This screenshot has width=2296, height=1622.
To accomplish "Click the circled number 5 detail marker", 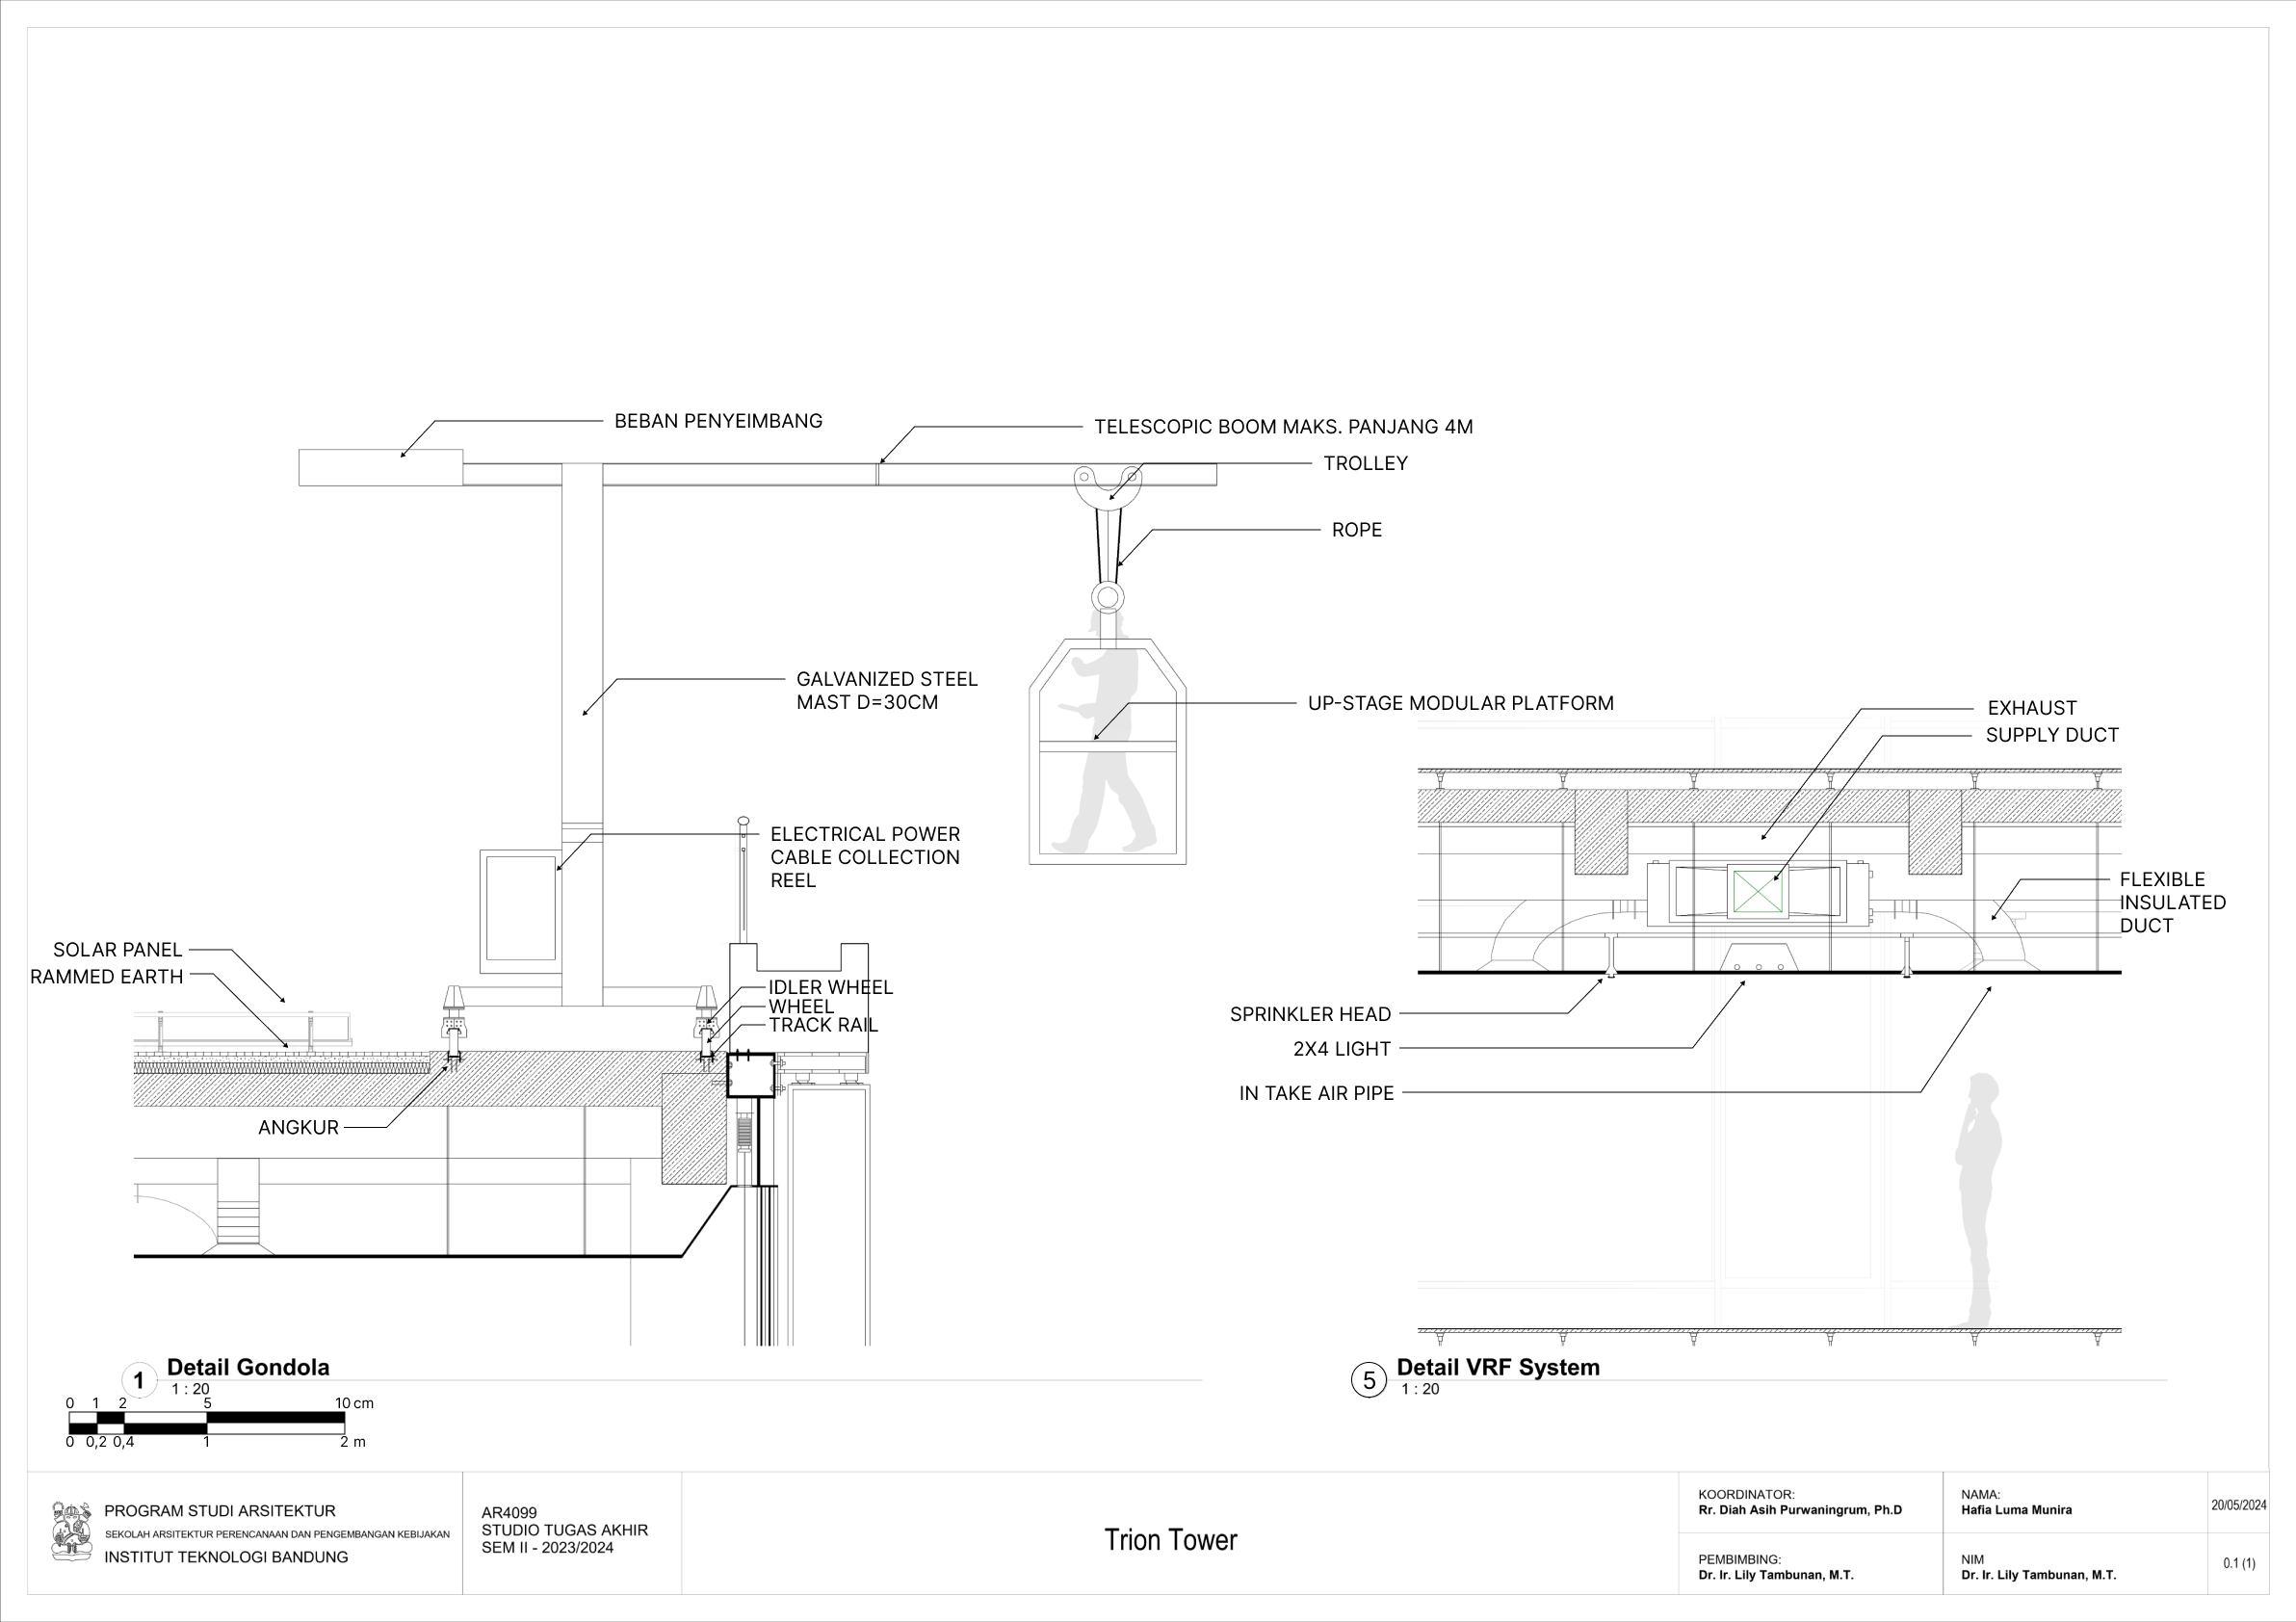I will click(x=1368, y=1381).
